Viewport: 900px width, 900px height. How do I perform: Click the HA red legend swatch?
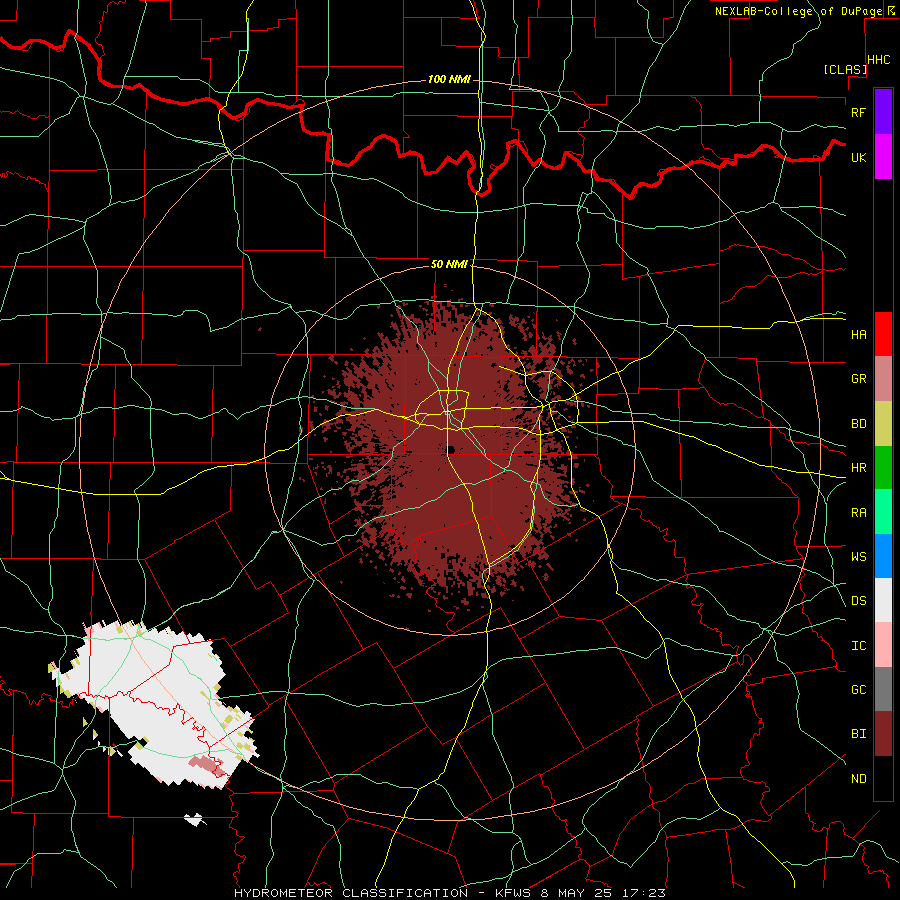click(883, 334)
